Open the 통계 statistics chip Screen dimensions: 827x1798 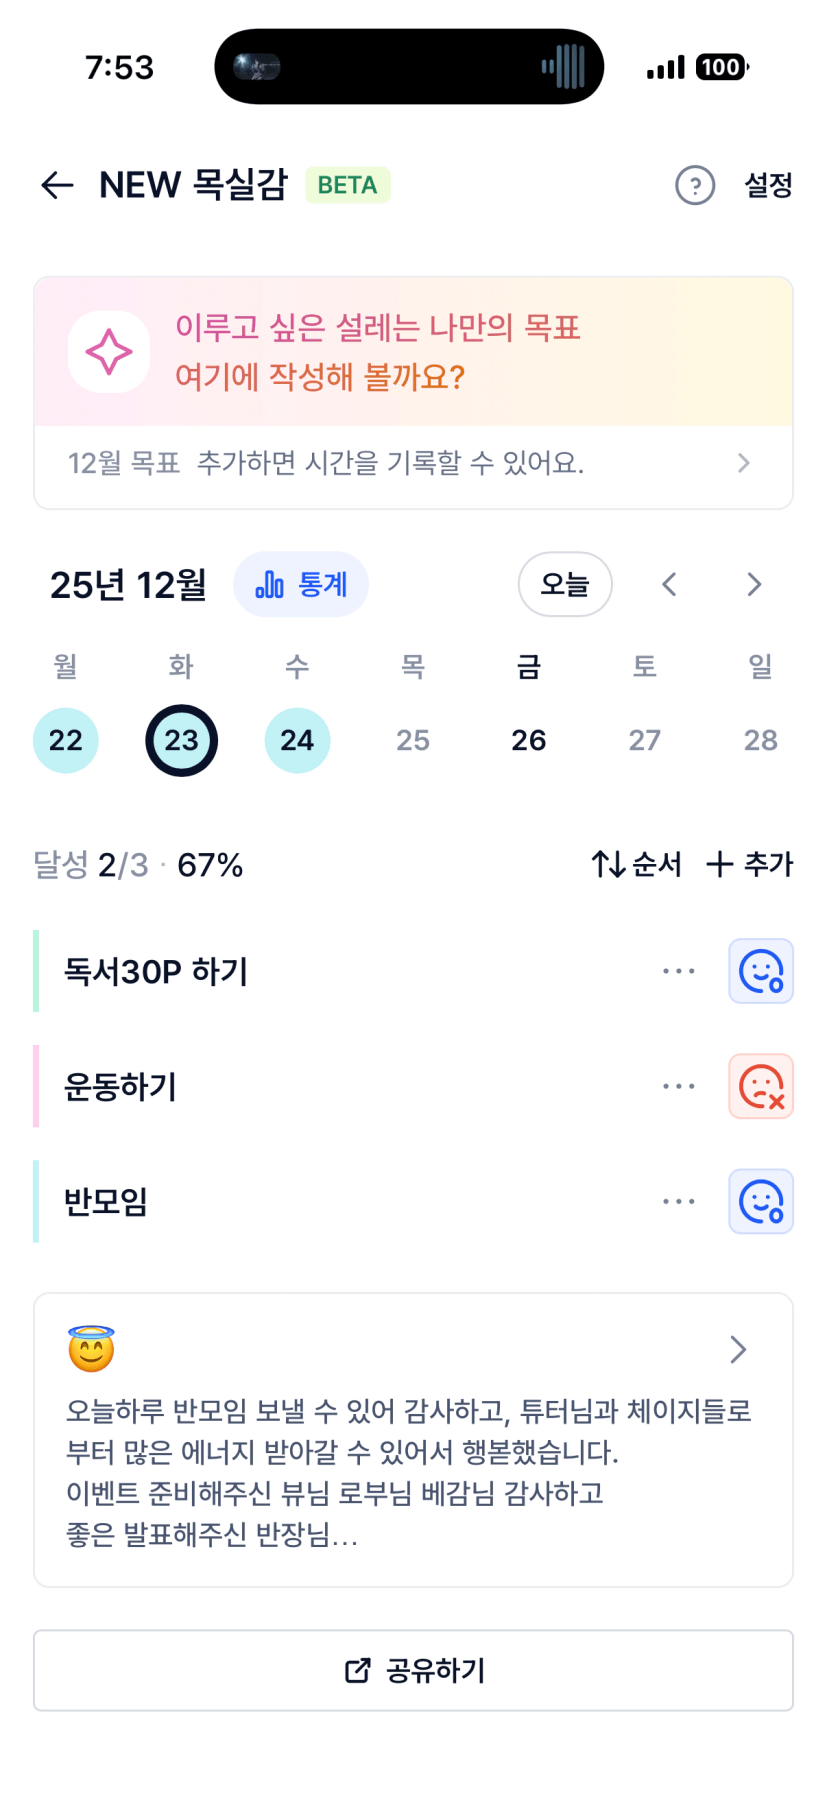click(301, 584)
